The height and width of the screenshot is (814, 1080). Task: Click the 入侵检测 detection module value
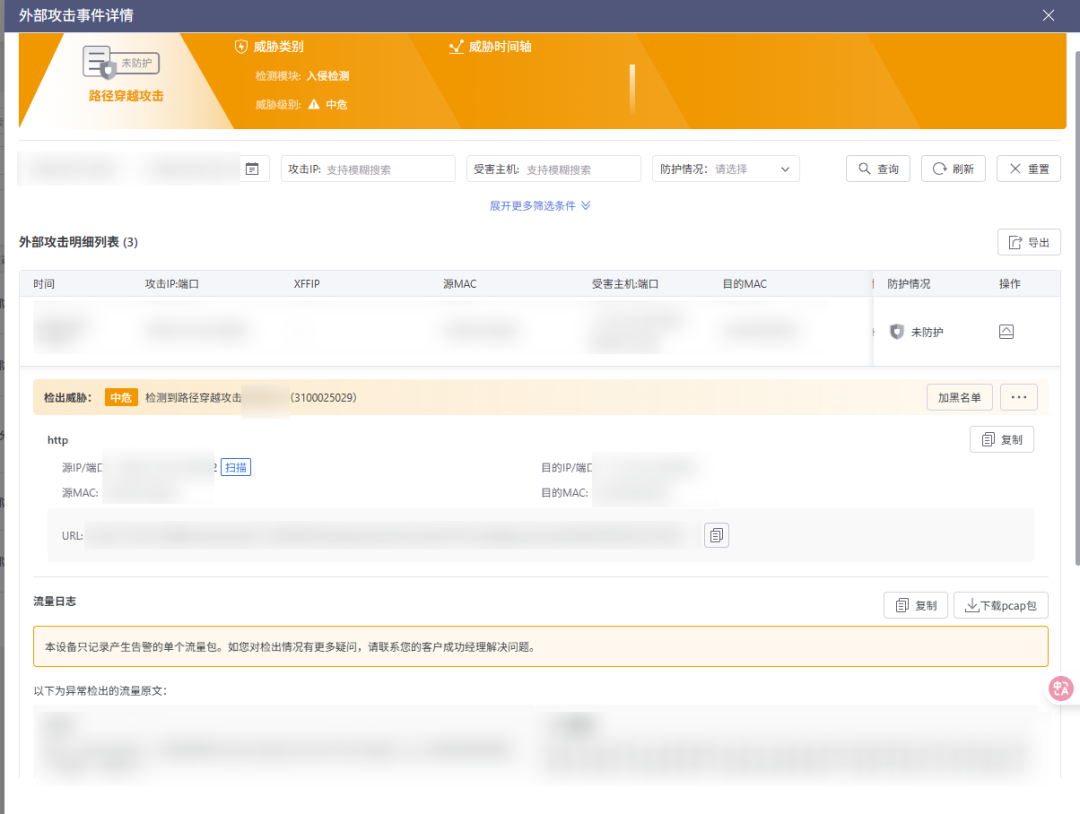point(328,76)
